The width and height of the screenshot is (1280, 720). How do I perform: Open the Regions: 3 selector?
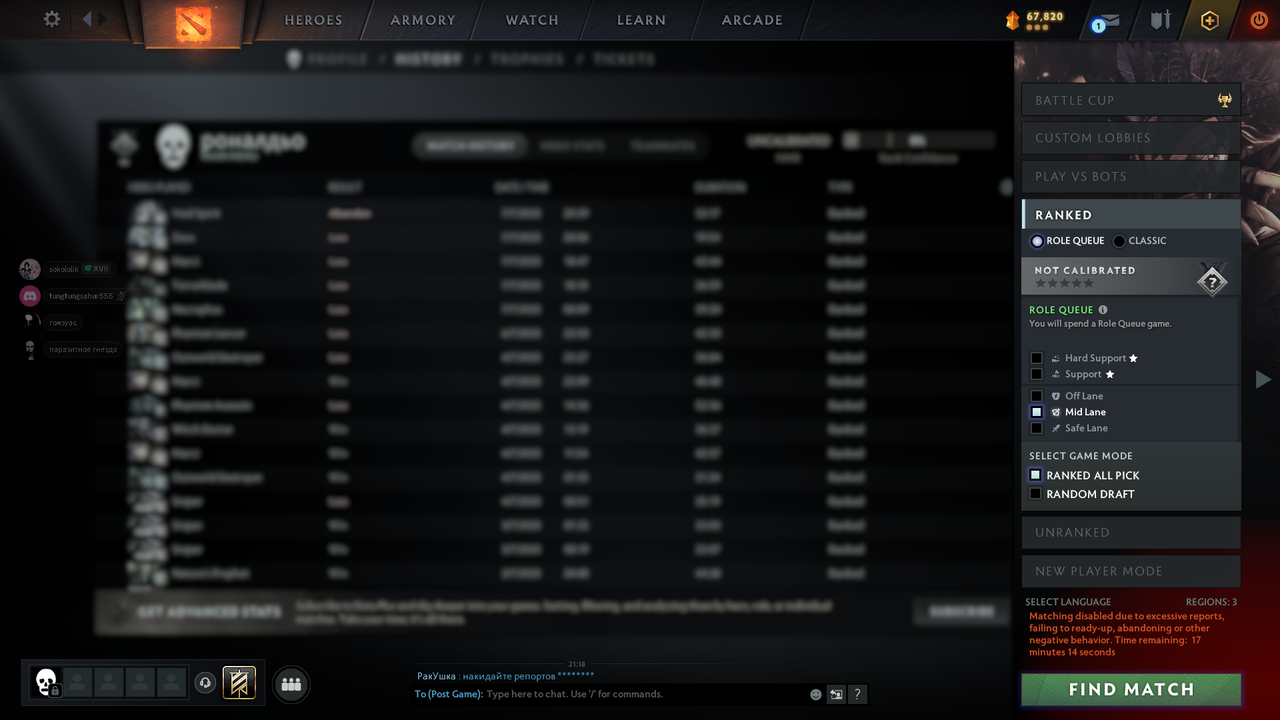(x=1211, y=602)
